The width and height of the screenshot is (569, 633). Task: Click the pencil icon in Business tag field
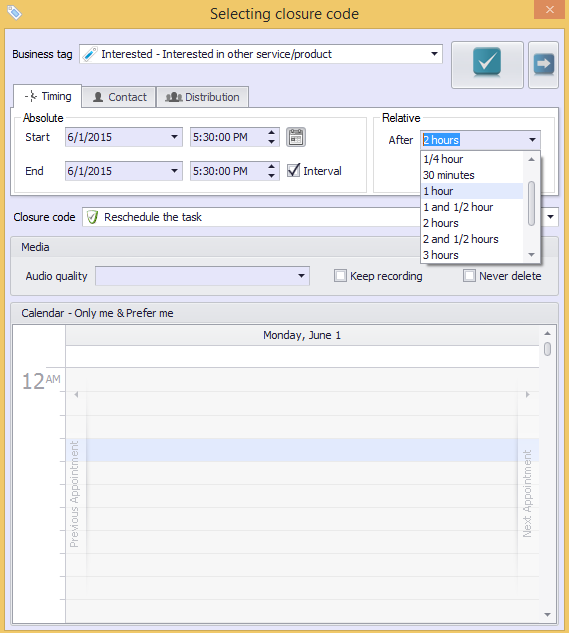pos(90,54)
